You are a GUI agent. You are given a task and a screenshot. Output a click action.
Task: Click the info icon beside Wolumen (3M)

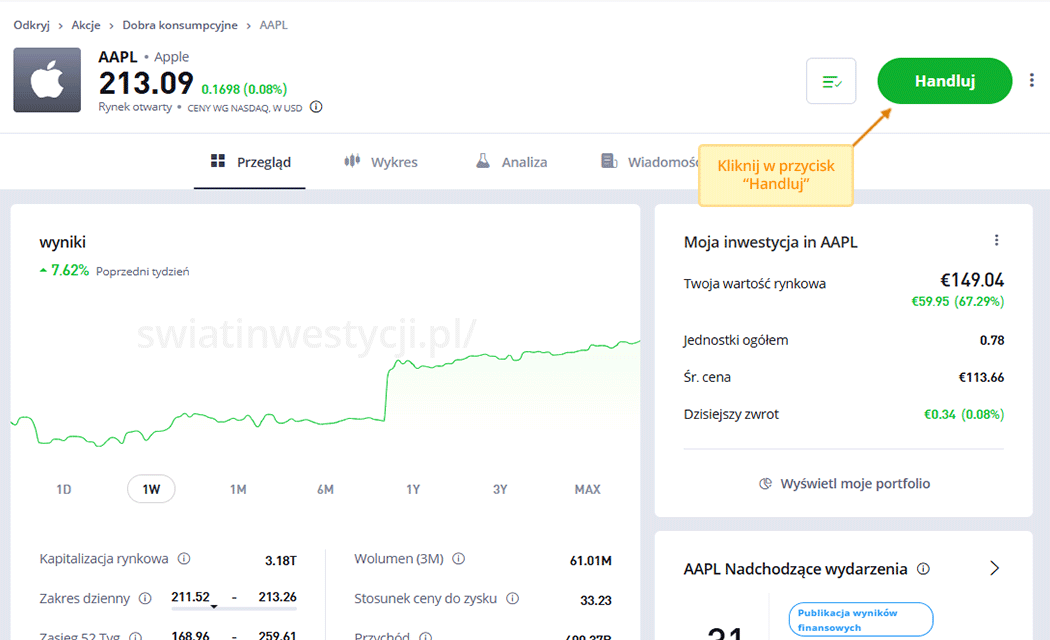pos(459,558)
